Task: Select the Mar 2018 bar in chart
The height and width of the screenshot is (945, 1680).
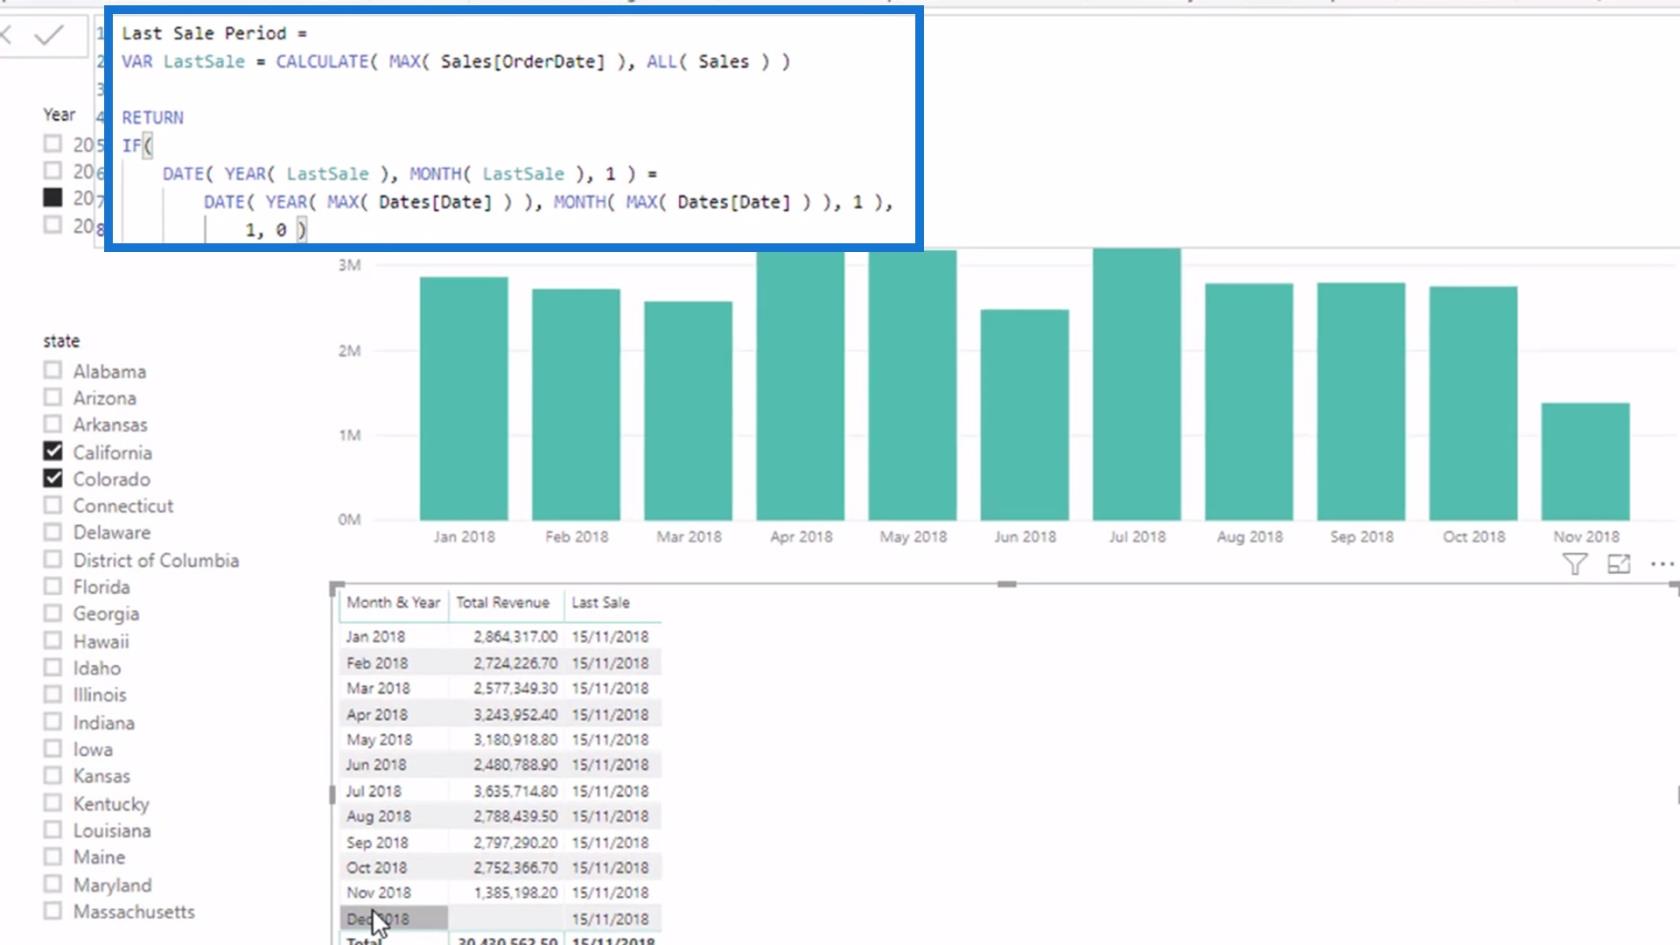Action: click(x=688, y=411)
